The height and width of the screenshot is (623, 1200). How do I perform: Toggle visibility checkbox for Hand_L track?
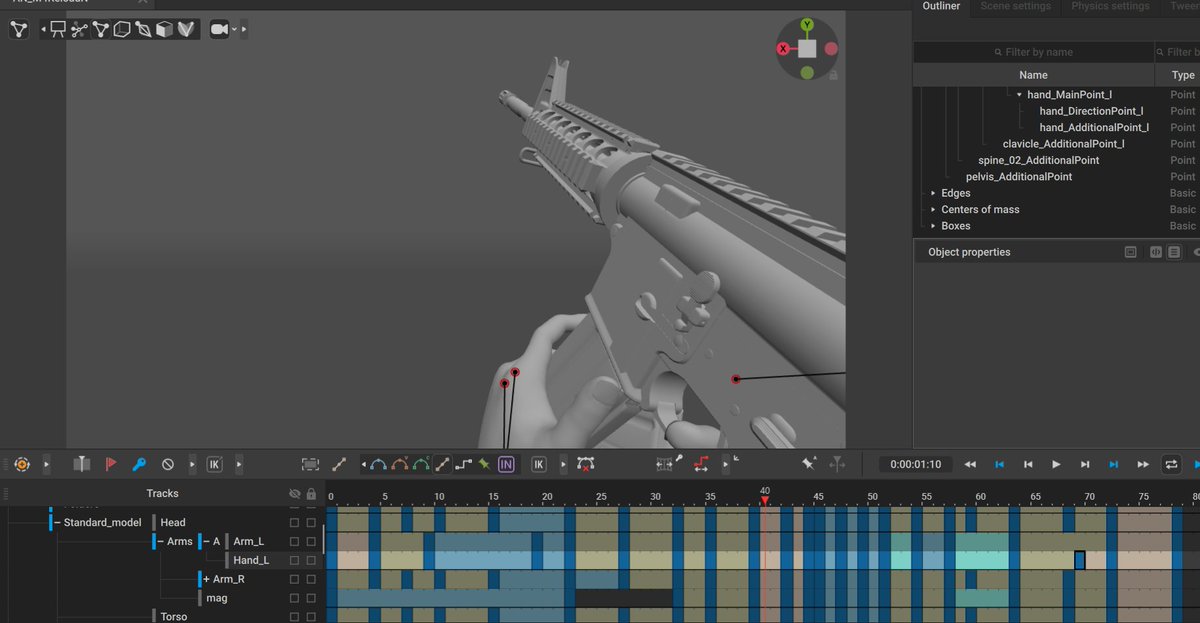coord(294,560)
